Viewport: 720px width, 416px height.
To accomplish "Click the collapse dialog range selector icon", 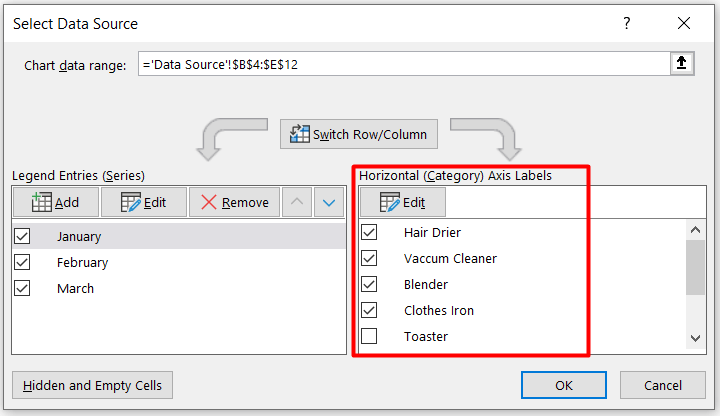I will pos(682,64).
